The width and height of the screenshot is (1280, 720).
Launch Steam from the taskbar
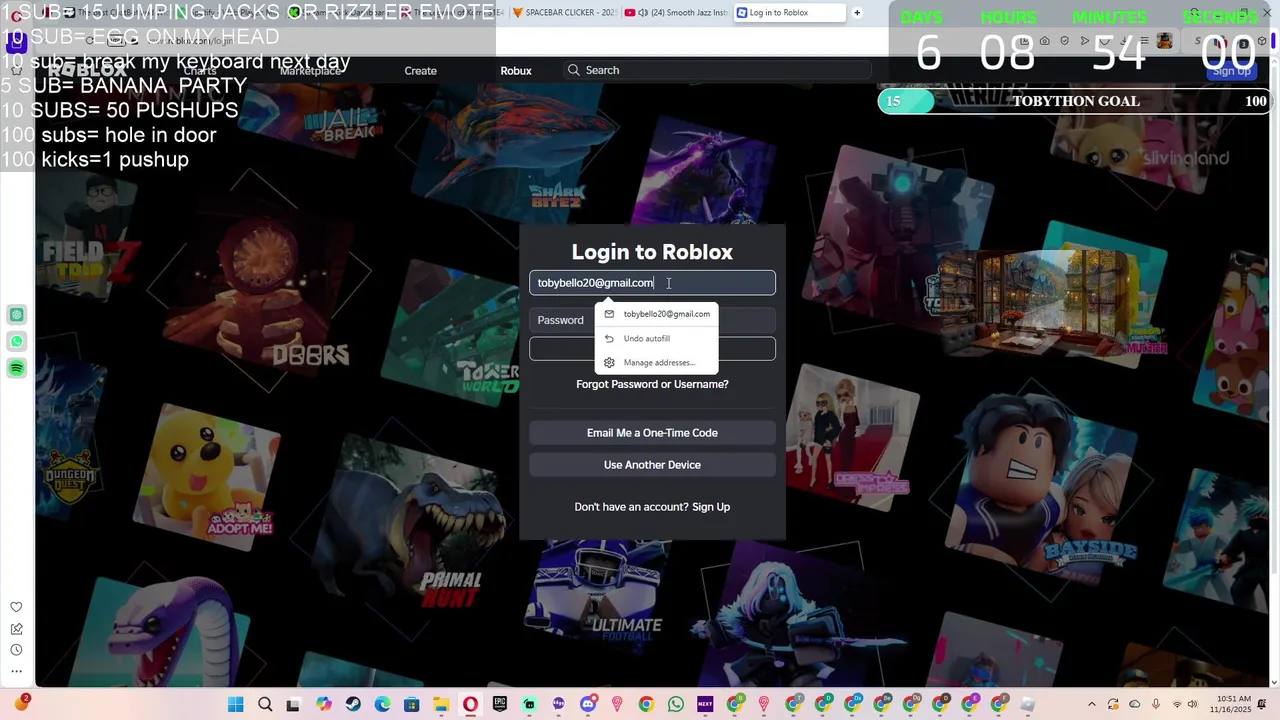[353, 705]
